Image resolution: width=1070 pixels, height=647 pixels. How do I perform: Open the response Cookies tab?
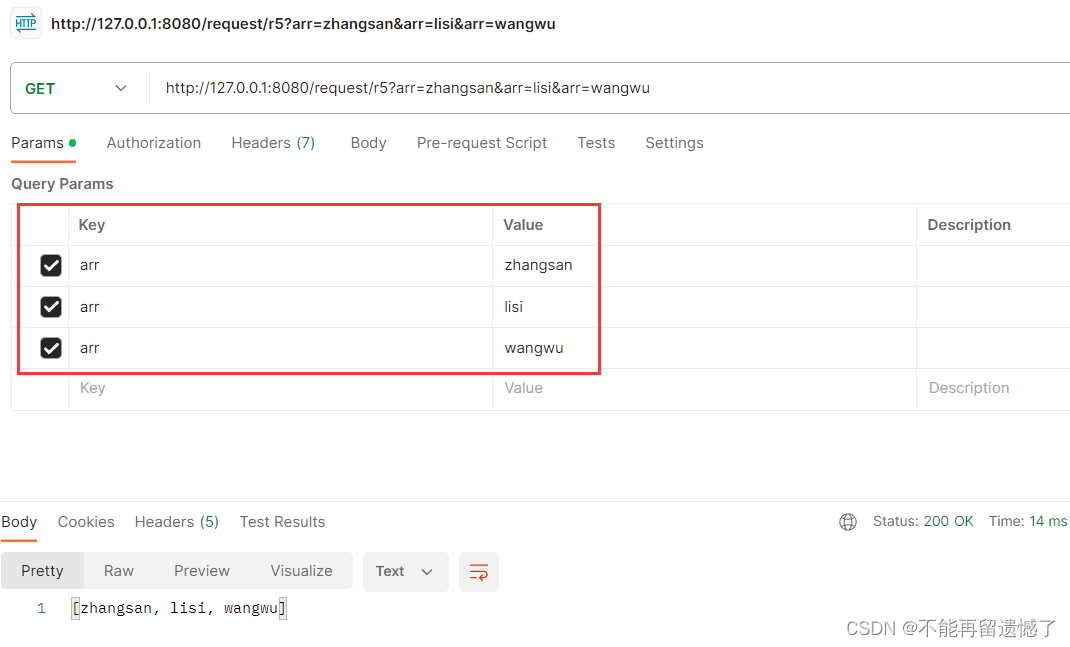[86, 522]
